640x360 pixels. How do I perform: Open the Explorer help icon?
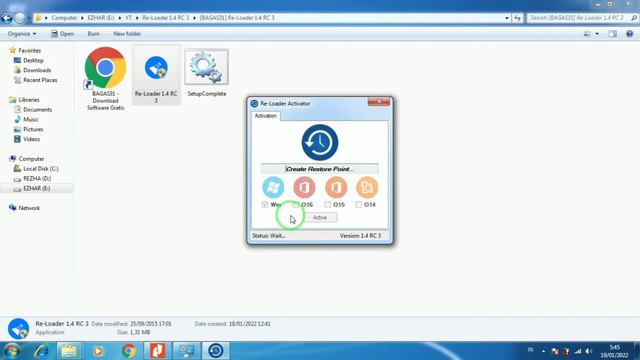(x=629, y=34)
